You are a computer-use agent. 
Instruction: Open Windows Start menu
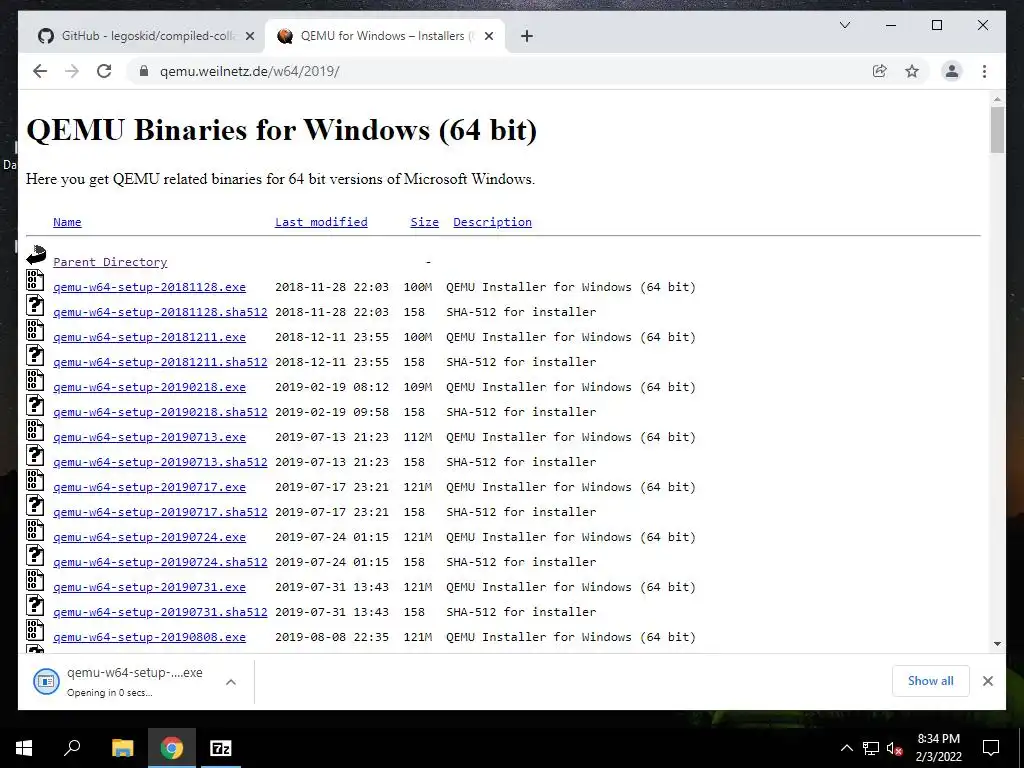(24, 748)
